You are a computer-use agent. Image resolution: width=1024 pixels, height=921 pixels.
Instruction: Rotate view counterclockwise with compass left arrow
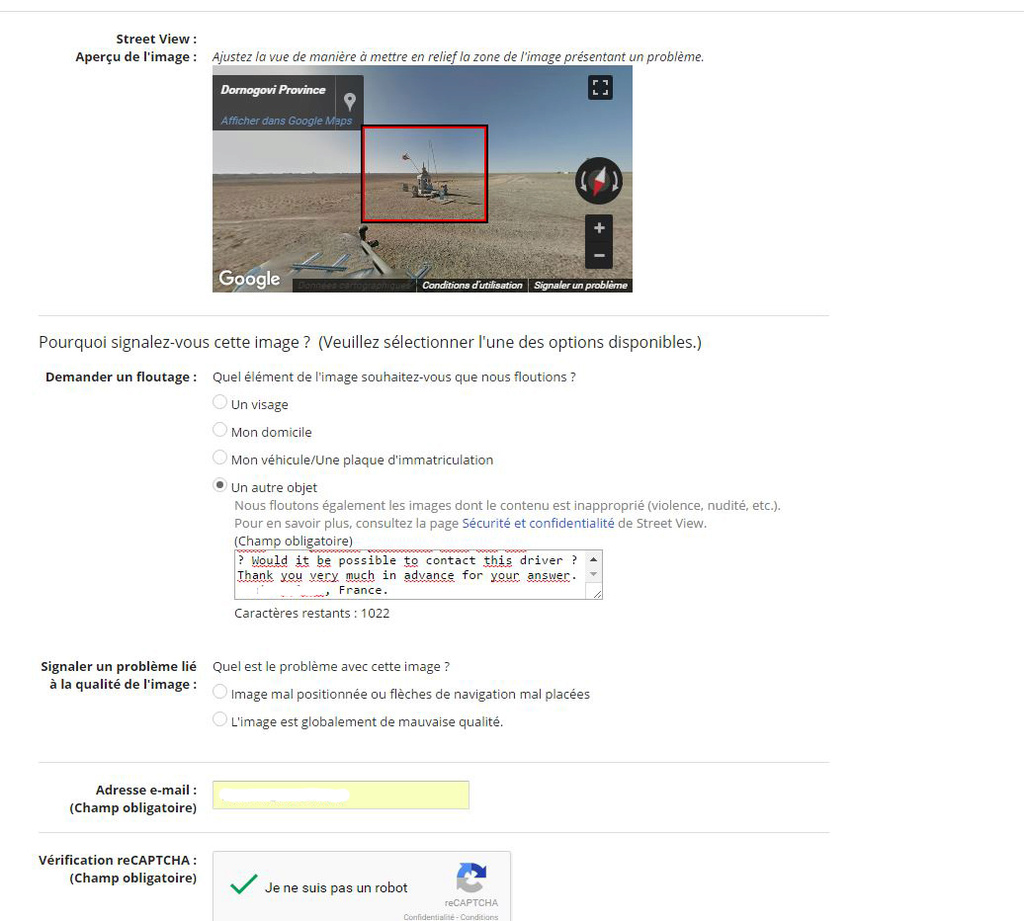(584, 182)
